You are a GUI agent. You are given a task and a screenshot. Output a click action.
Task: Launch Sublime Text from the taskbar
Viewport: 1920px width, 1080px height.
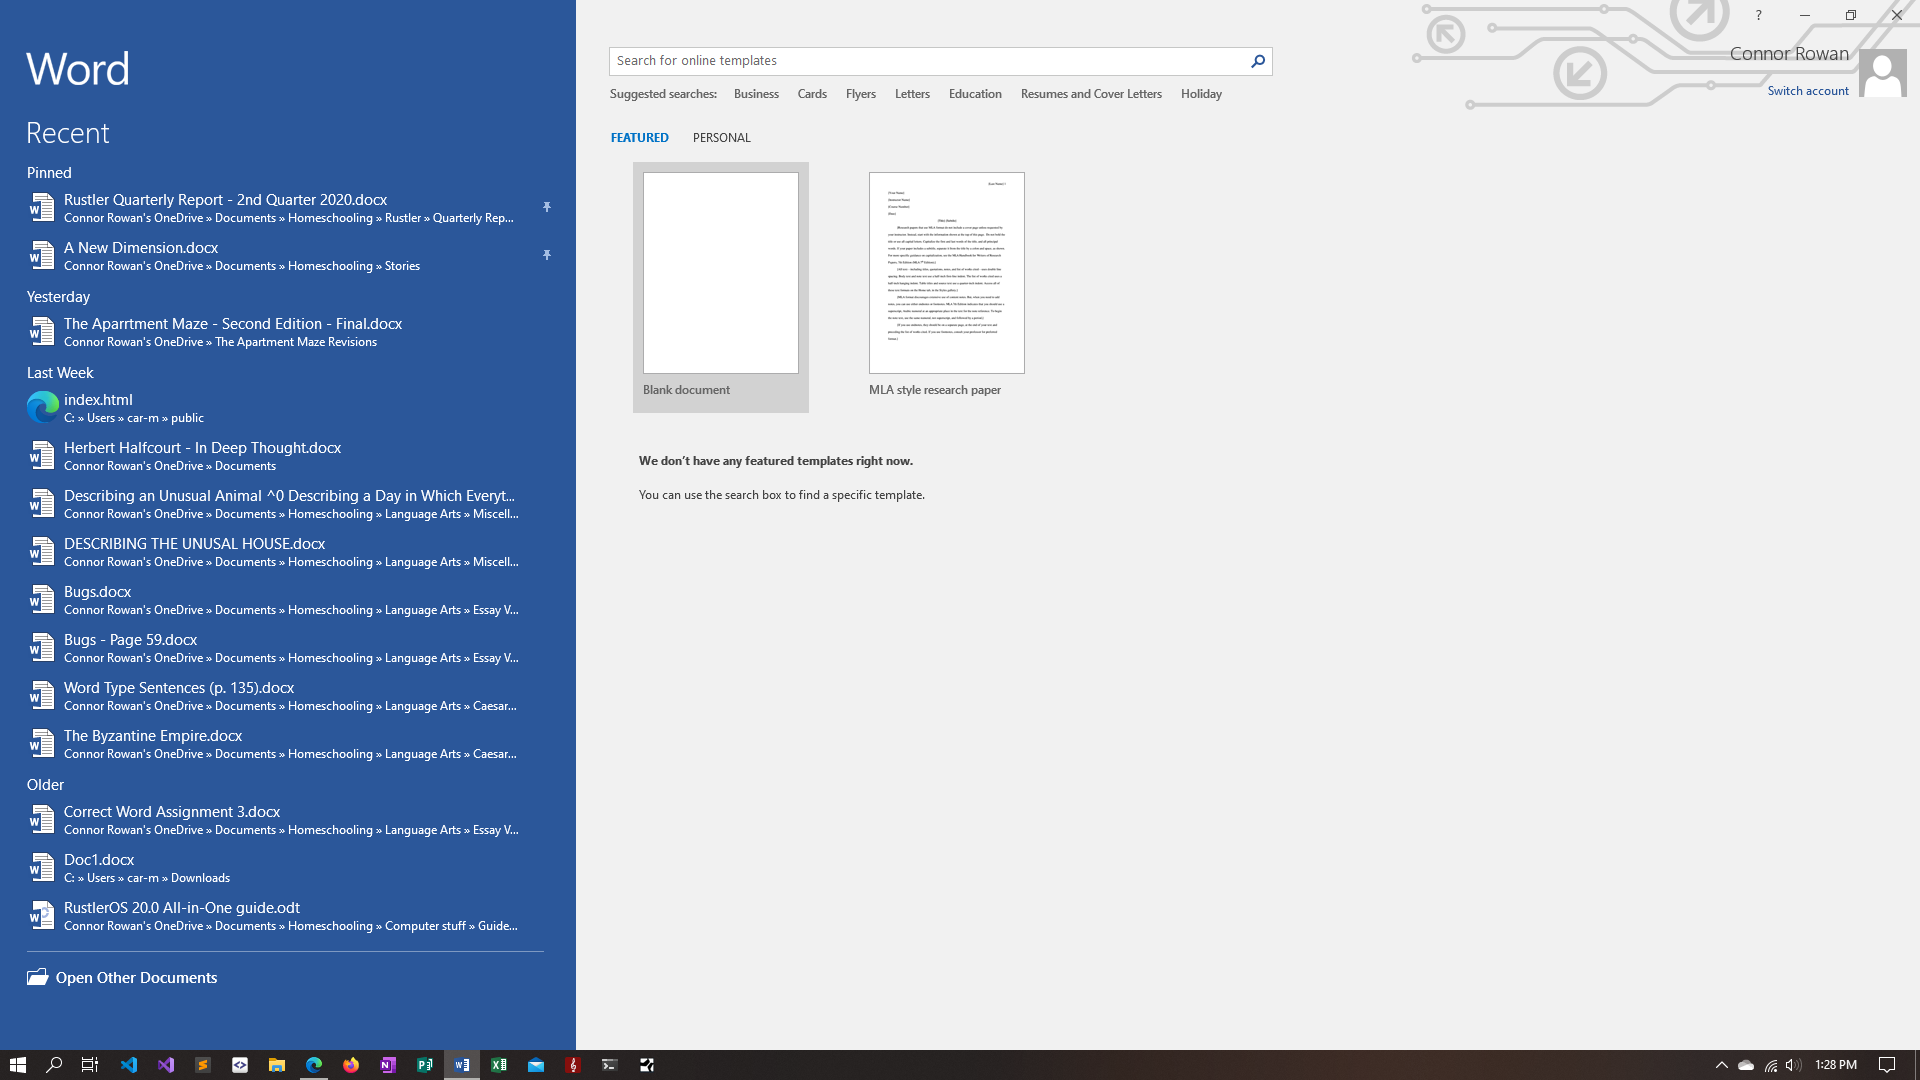click(x=203, y=1065)
